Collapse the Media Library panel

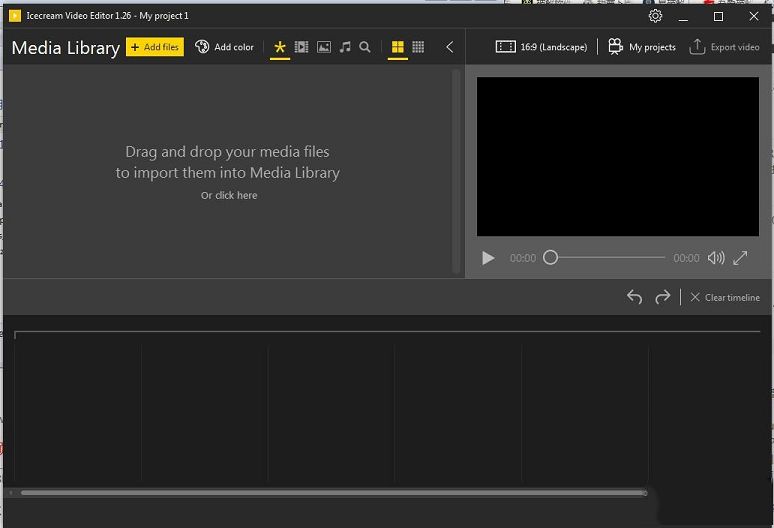[449, 47]
